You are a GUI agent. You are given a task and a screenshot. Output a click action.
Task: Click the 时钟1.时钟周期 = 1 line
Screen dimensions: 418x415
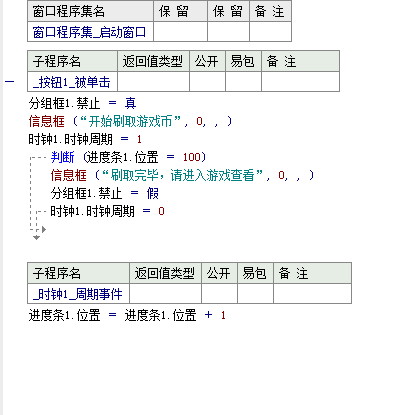tap(85, 139)
